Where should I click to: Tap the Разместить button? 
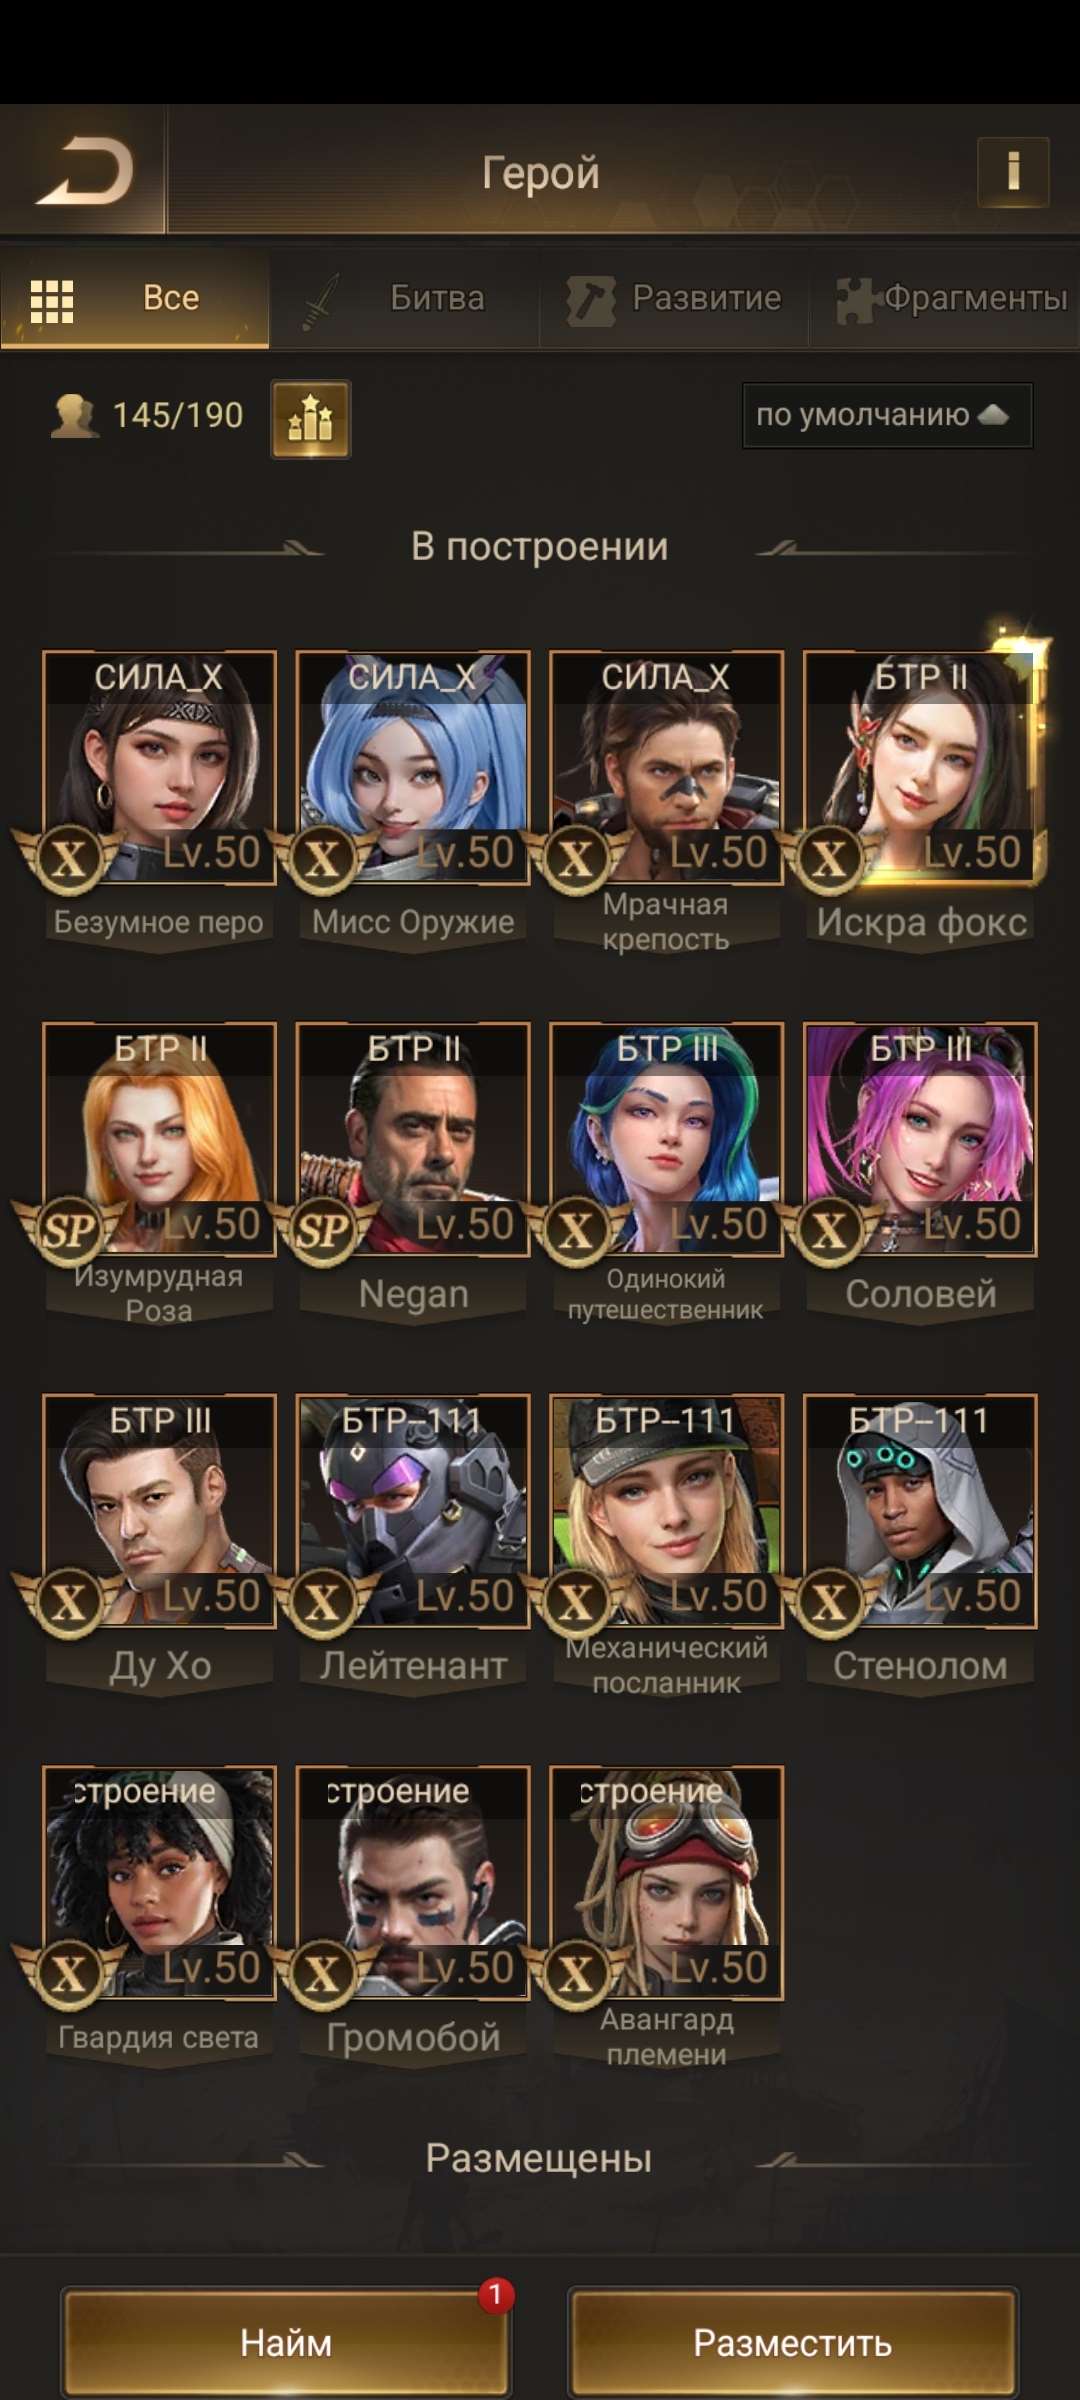point(793,2343)
